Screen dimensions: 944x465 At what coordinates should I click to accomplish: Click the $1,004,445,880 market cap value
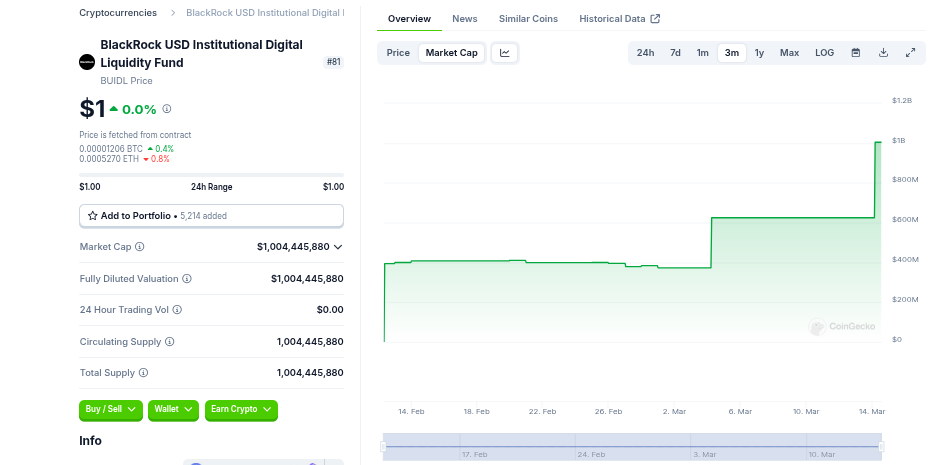293,247
